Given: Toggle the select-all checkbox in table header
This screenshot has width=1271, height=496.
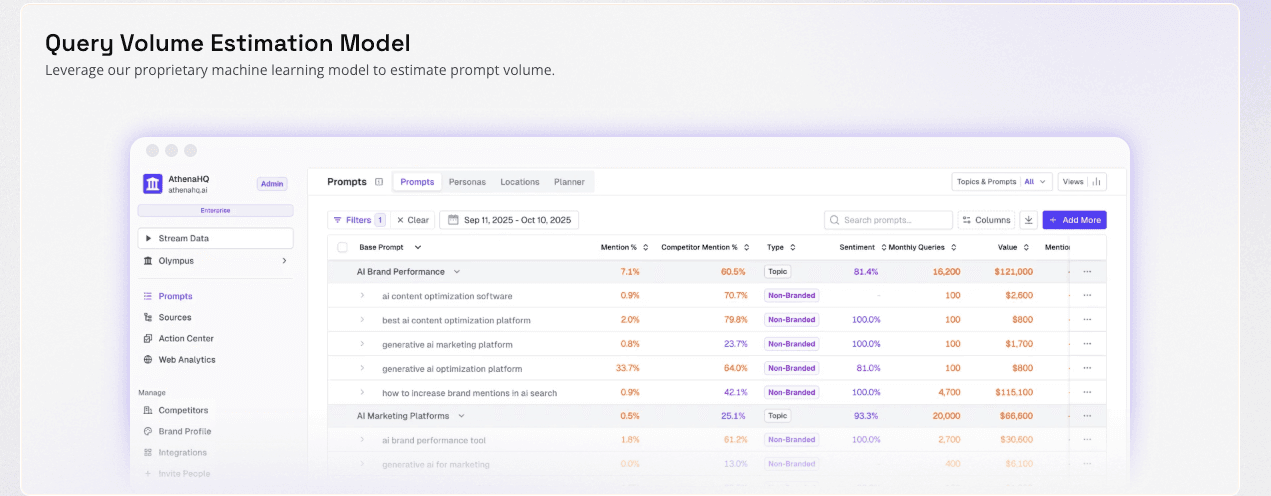Looking at the screenshot, I should 342,247.
